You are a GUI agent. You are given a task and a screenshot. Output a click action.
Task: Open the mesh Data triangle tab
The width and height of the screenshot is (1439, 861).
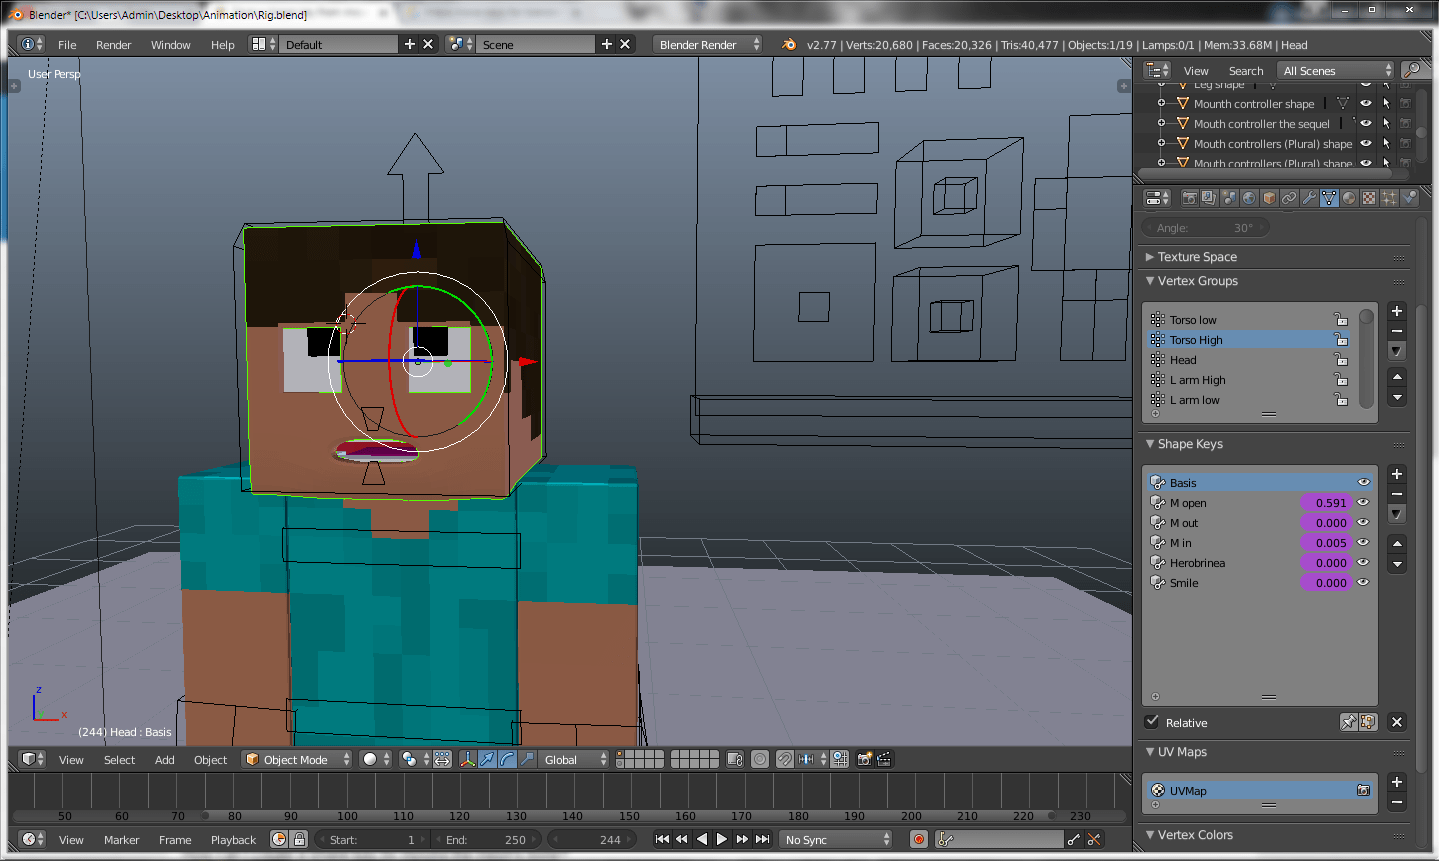[x=1329, y=198]
